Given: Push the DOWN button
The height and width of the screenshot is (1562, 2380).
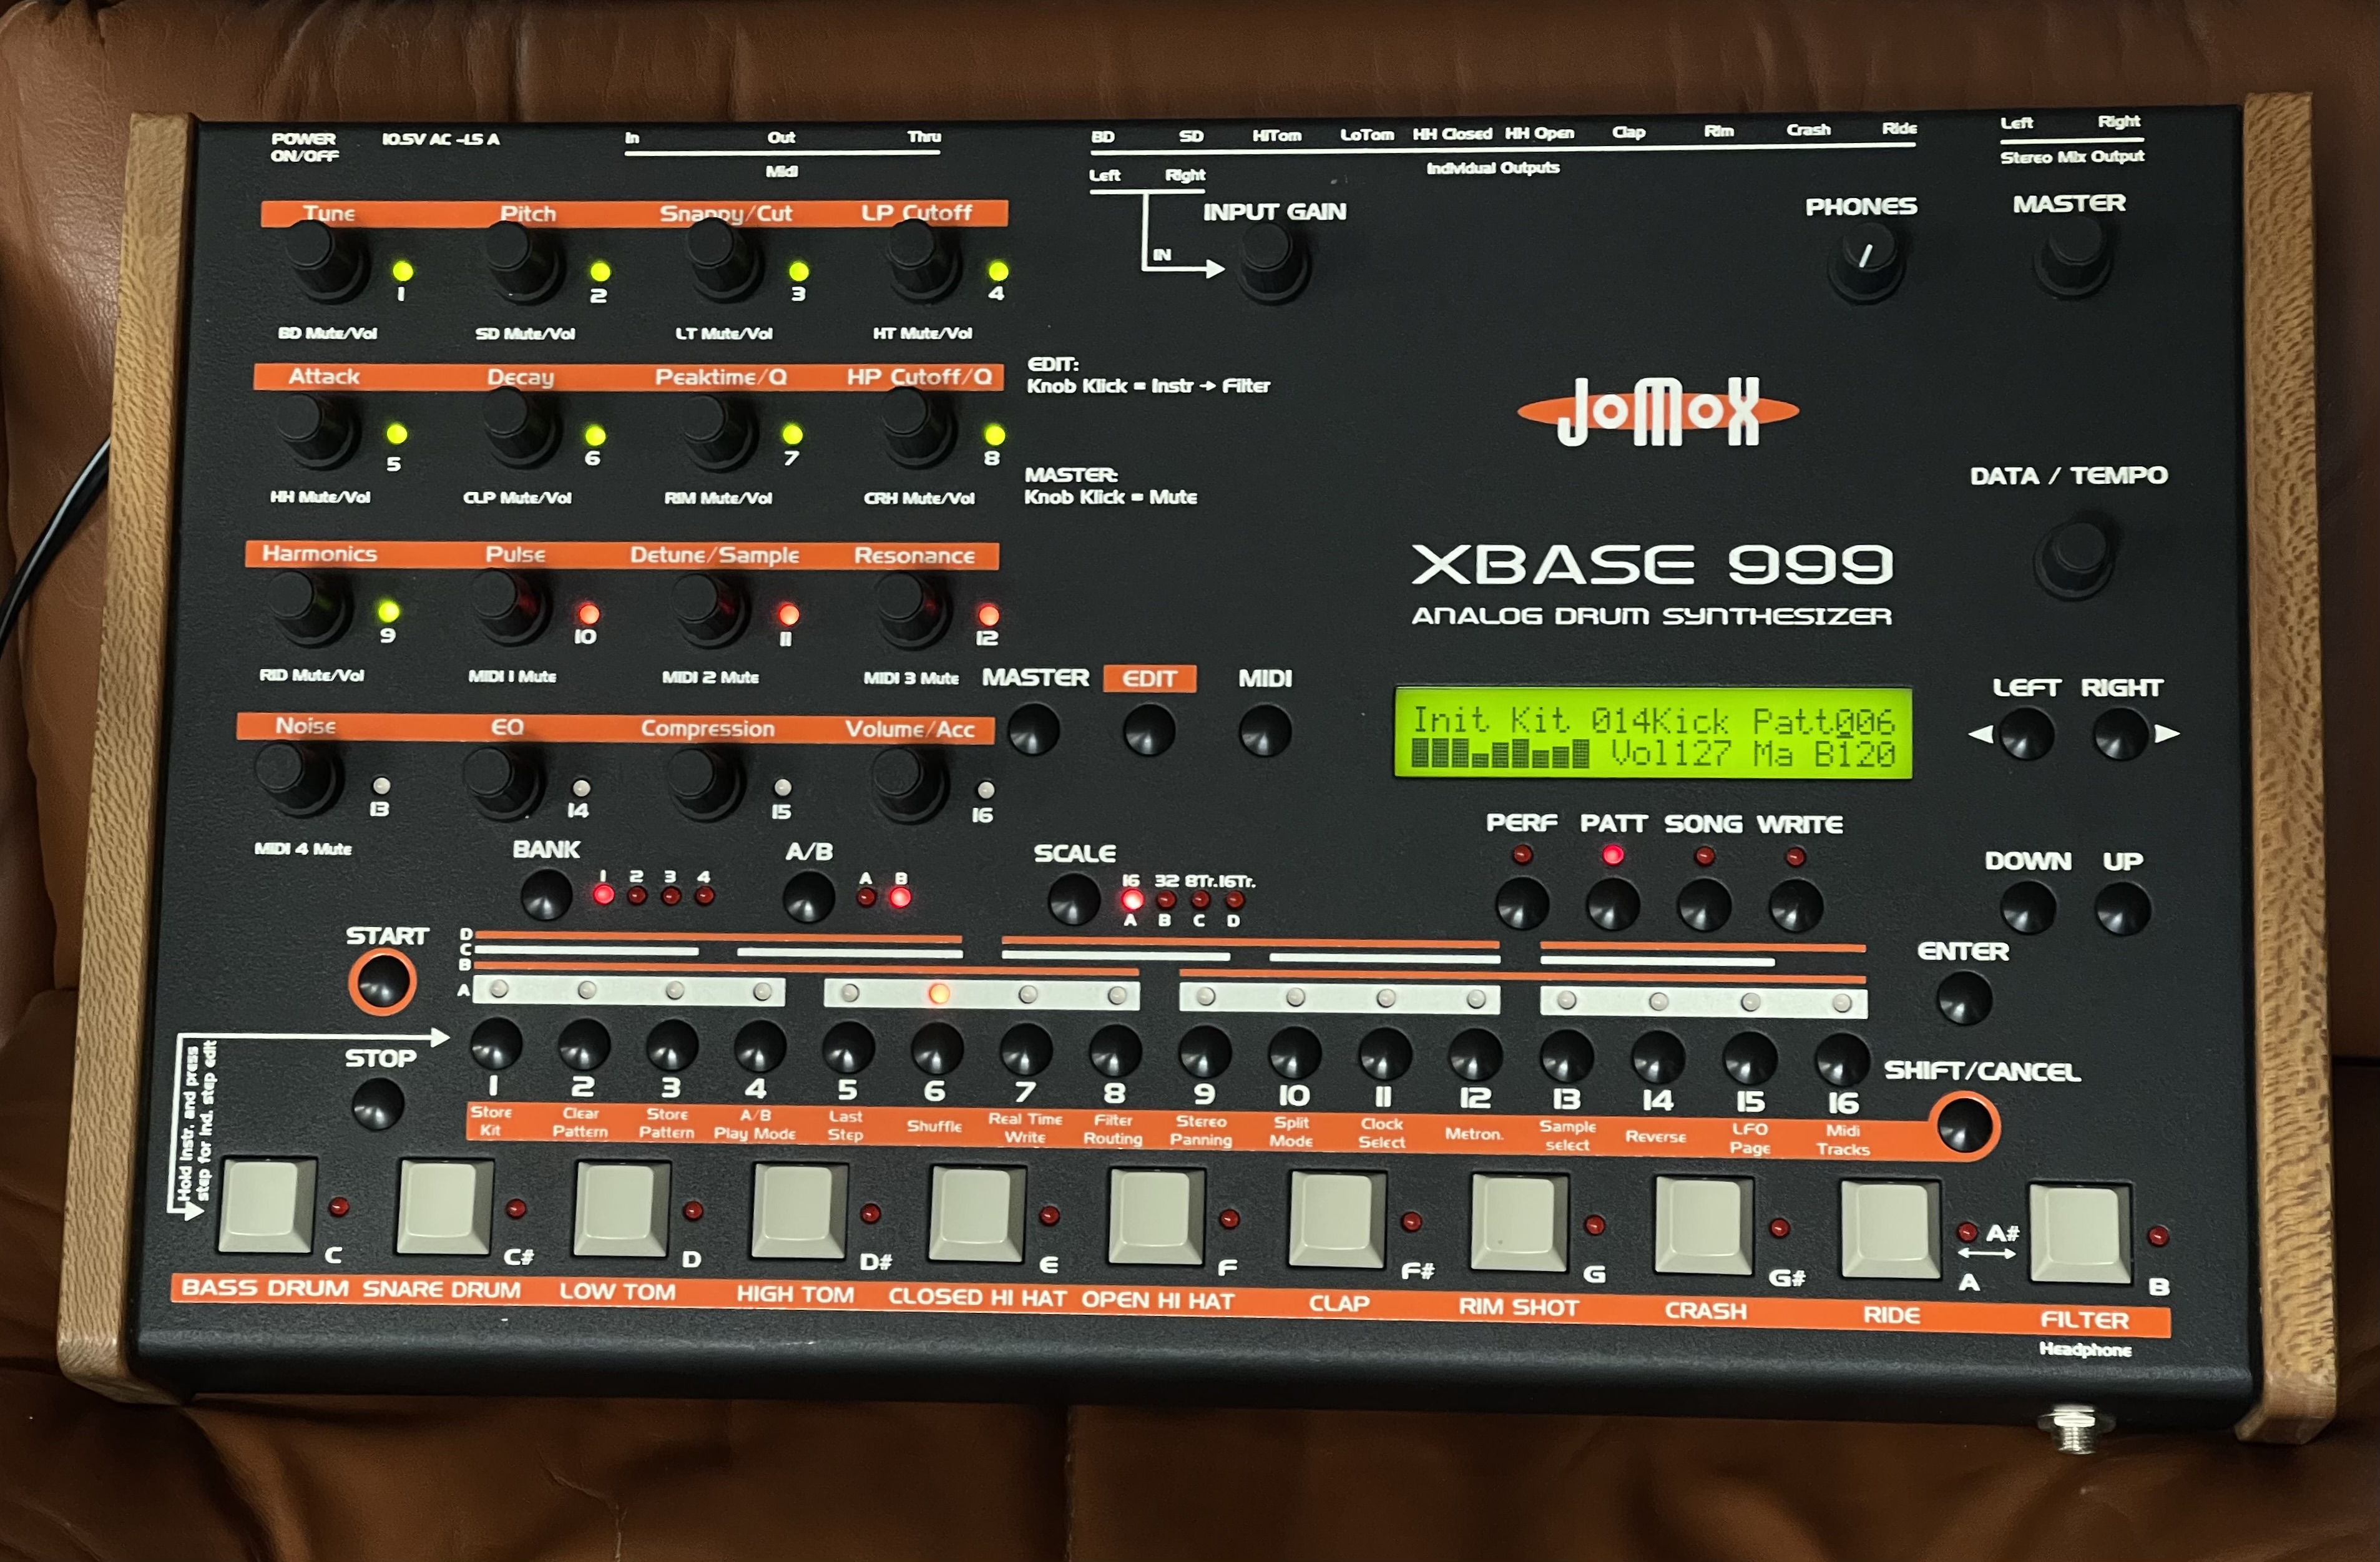Looking at the screenshot, I should pyautogui.click(x=2028, y=908).
